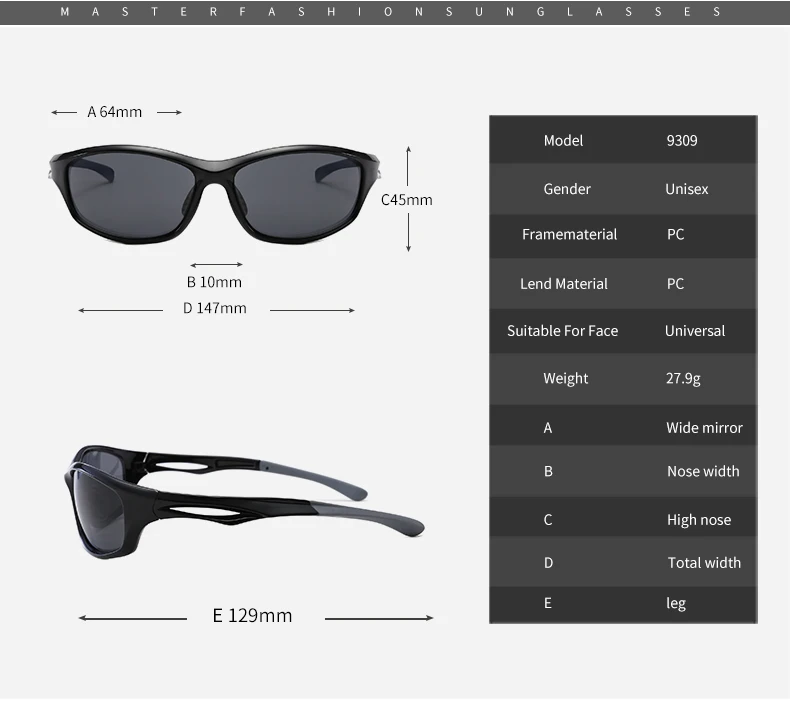Click the Wide mirror description
The image size is (790, 707).
704,428
